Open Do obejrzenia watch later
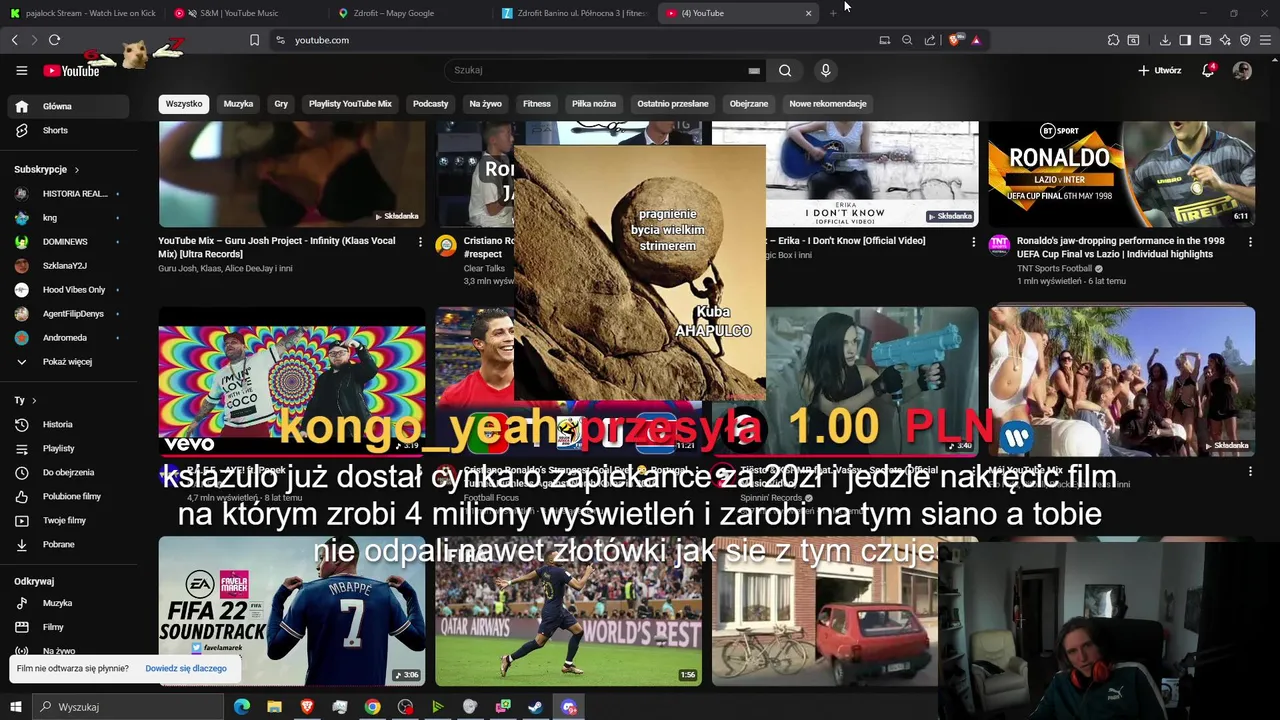The image size is (1280, 720). (x=68, y=472)
